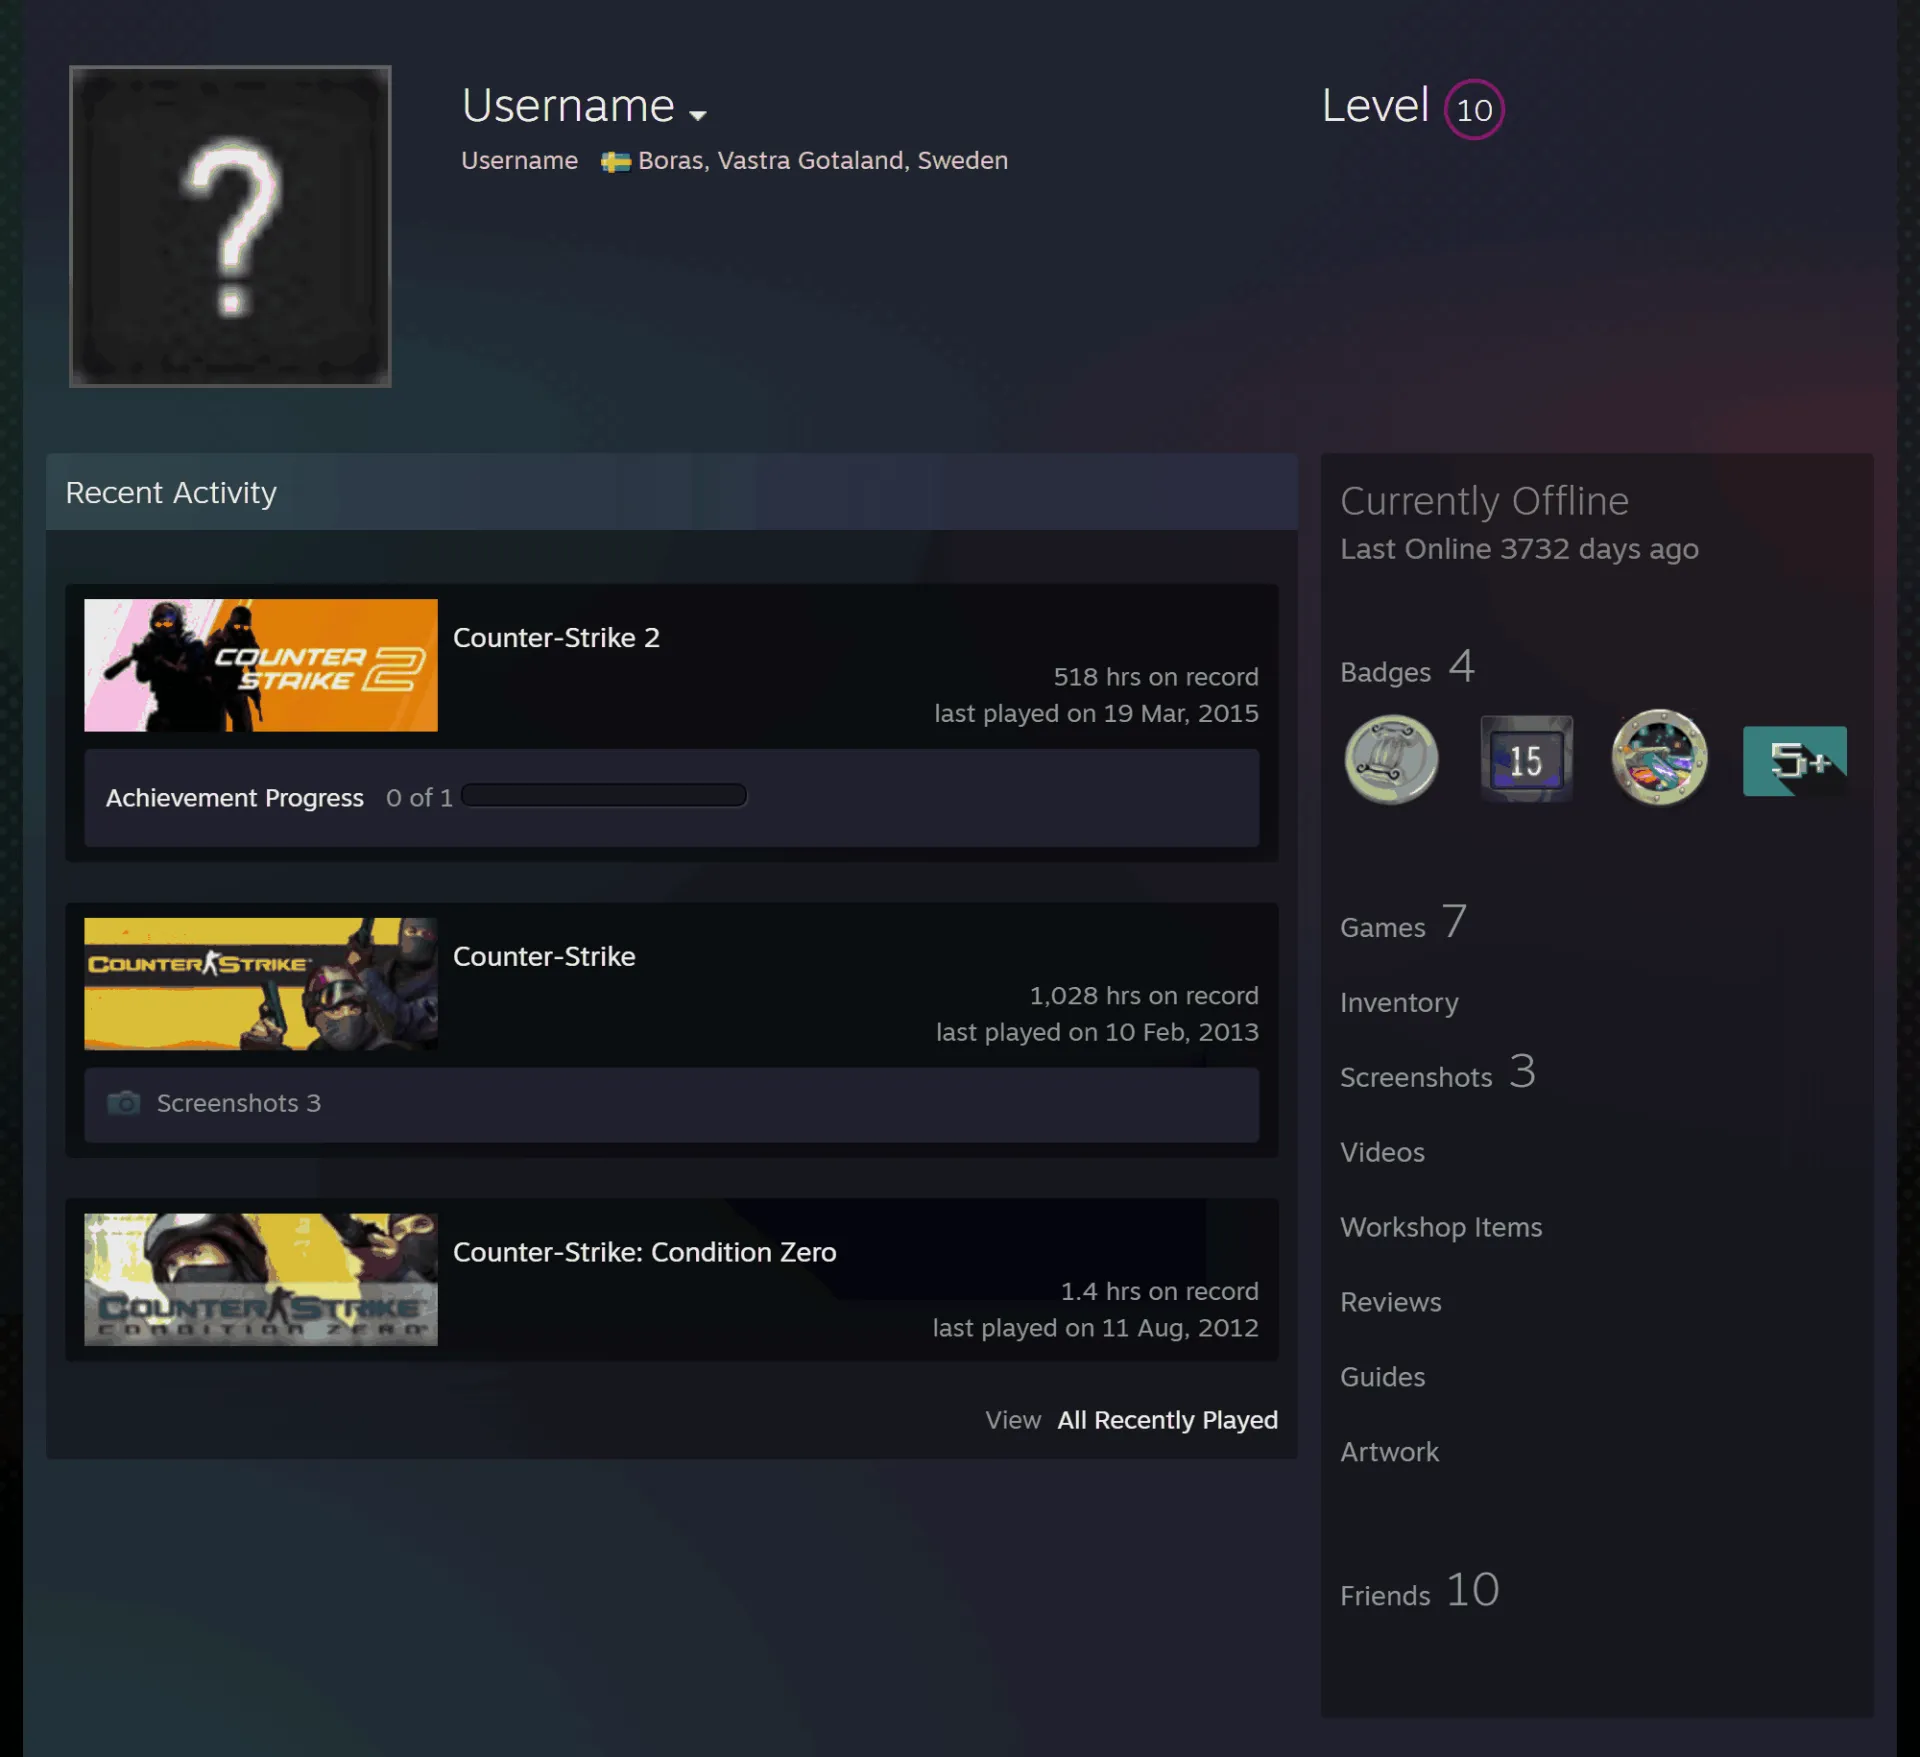Click the 518 hrs on record text

click(x=1156, y=677)
